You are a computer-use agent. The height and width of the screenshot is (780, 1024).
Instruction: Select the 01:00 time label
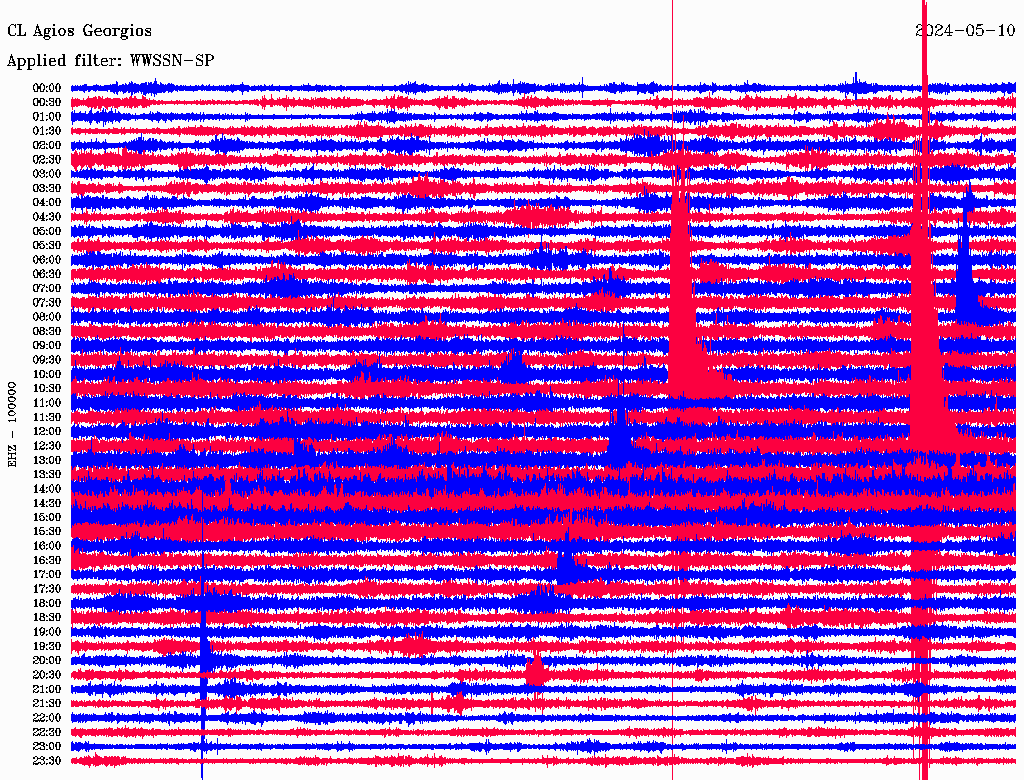point(47,116)
